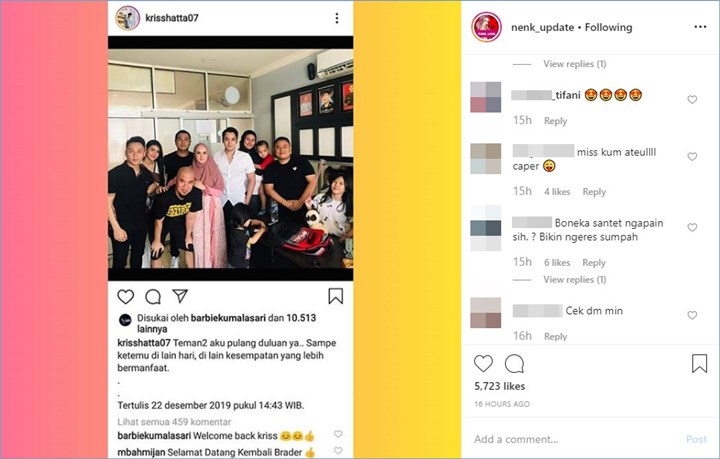
Task: Open more options next to nenk_update Following
Action: (x=700, y=27)
